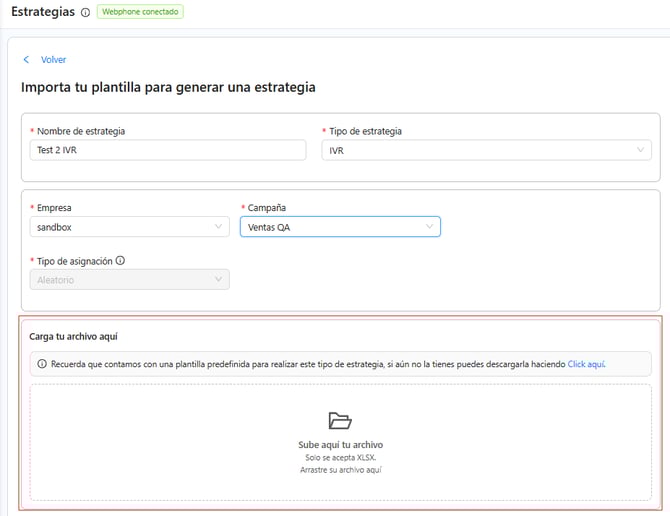Download the template via Click aquí link

(x=586, y=364)
